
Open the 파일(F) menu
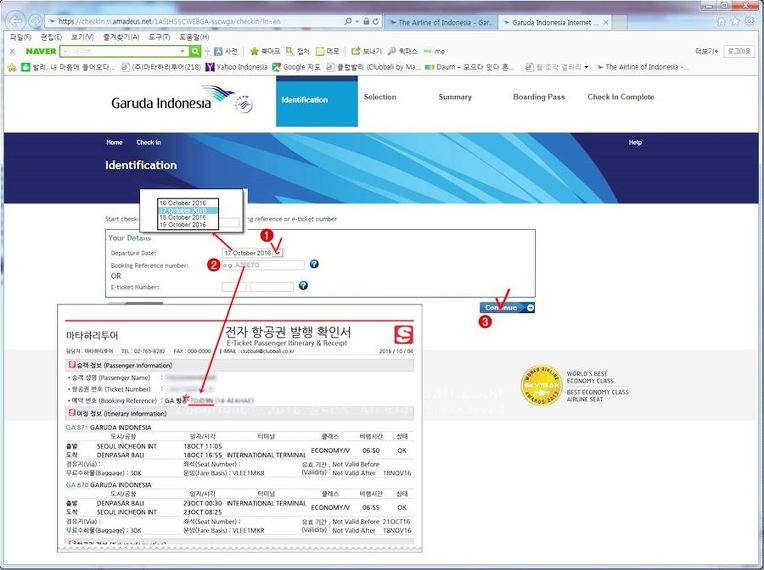click(x=20, y=37)
